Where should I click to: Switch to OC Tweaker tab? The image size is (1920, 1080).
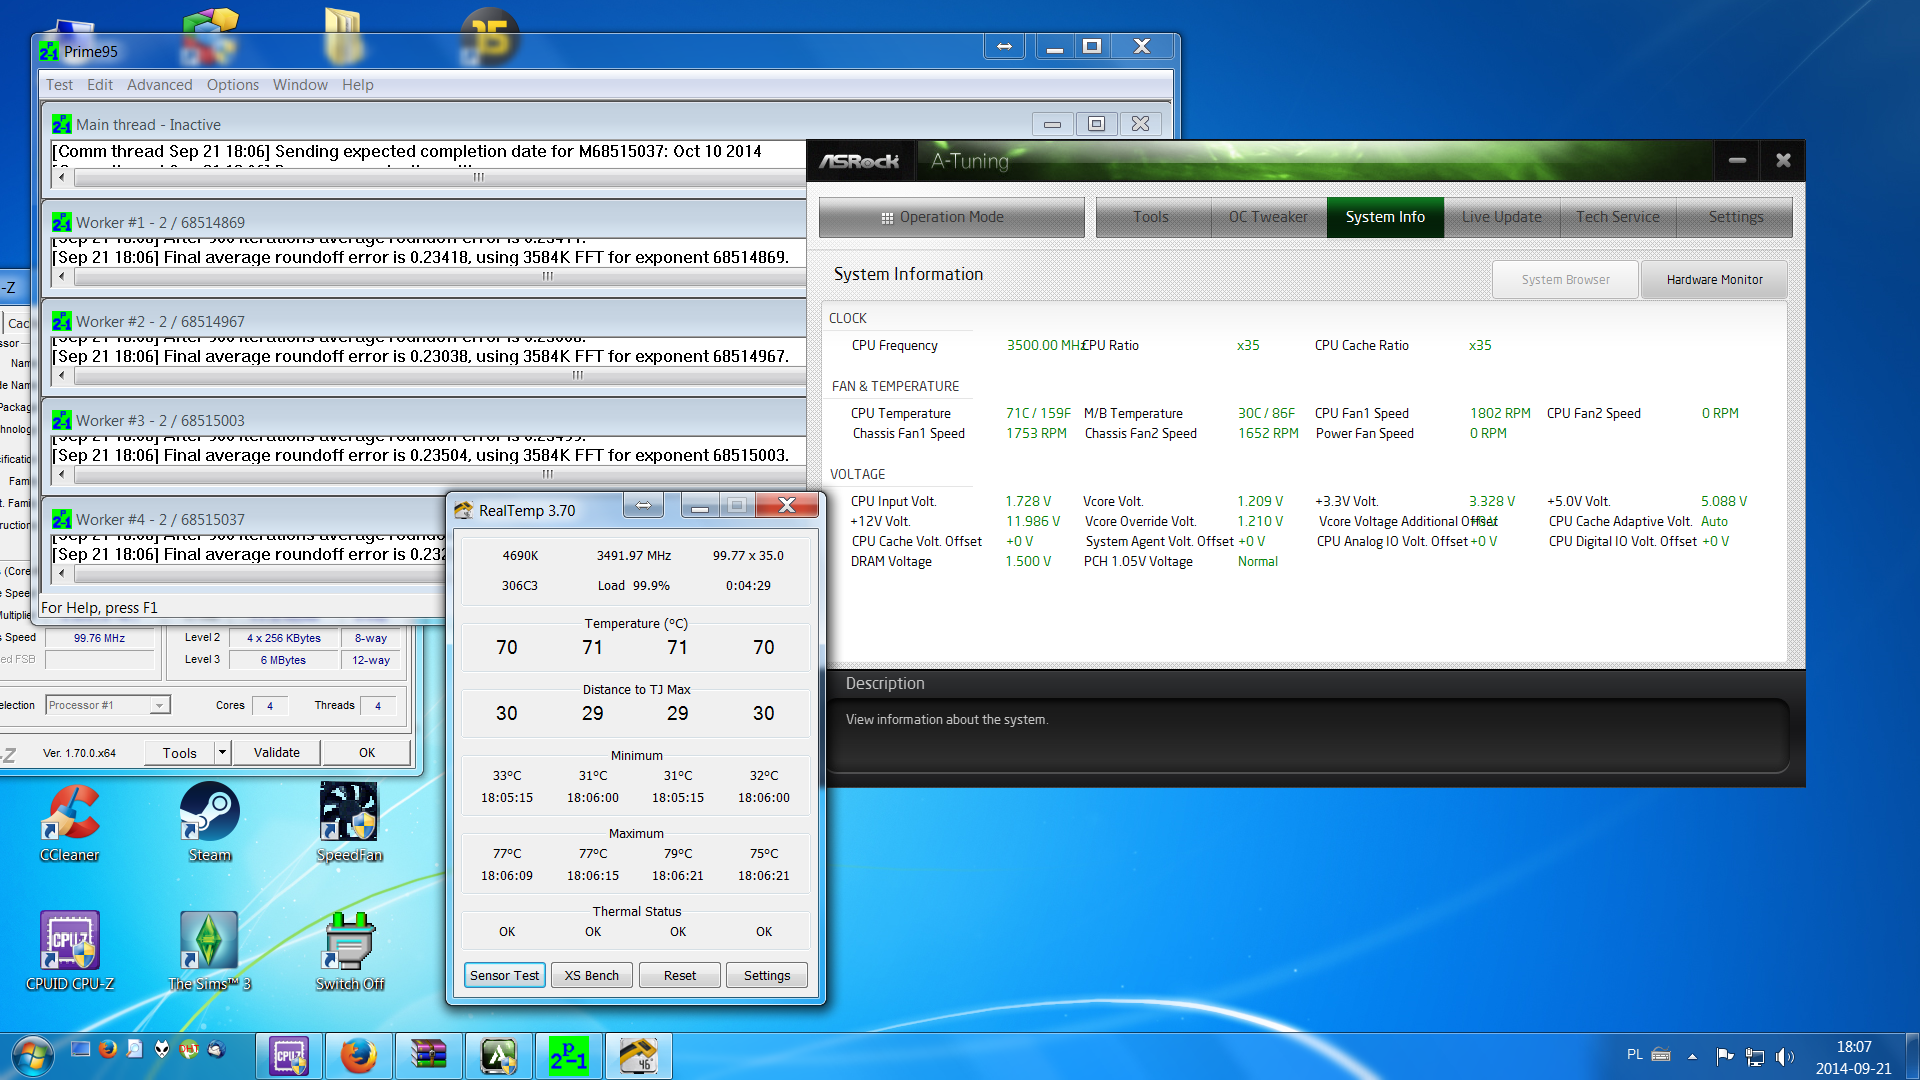(x=1267, y=217)
